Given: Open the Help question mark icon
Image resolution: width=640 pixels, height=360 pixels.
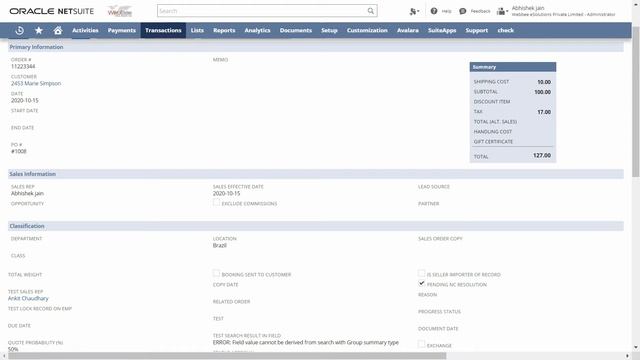Looking at the screenshot, I should click(x=434, y=11).
